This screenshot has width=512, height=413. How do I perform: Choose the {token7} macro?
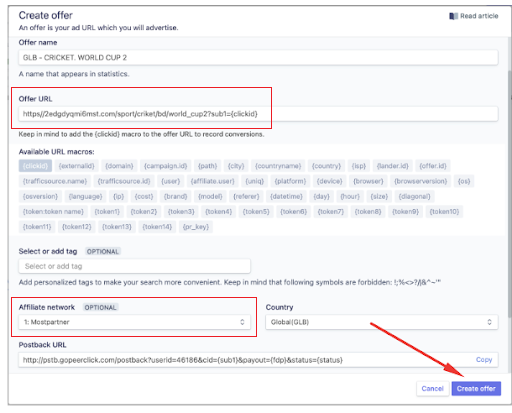(331, 212)
